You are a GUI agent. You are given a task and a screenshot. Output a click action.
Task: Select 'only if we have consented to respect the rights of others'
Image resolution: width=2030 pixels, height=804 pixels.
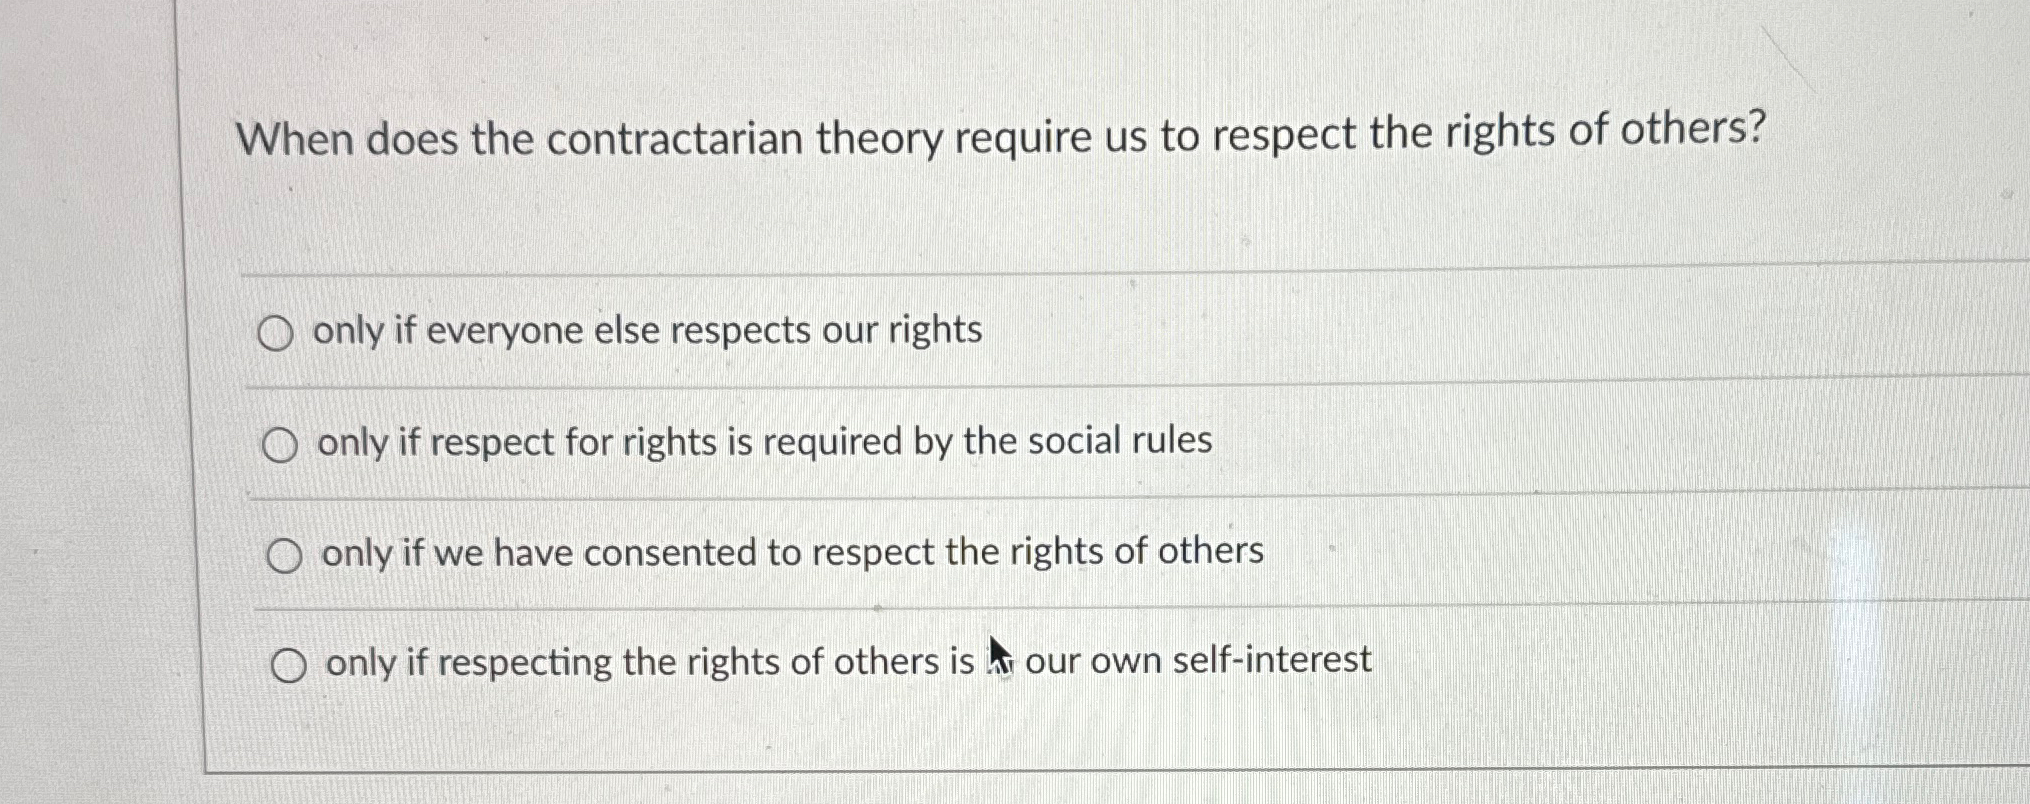tap(287, 554)
